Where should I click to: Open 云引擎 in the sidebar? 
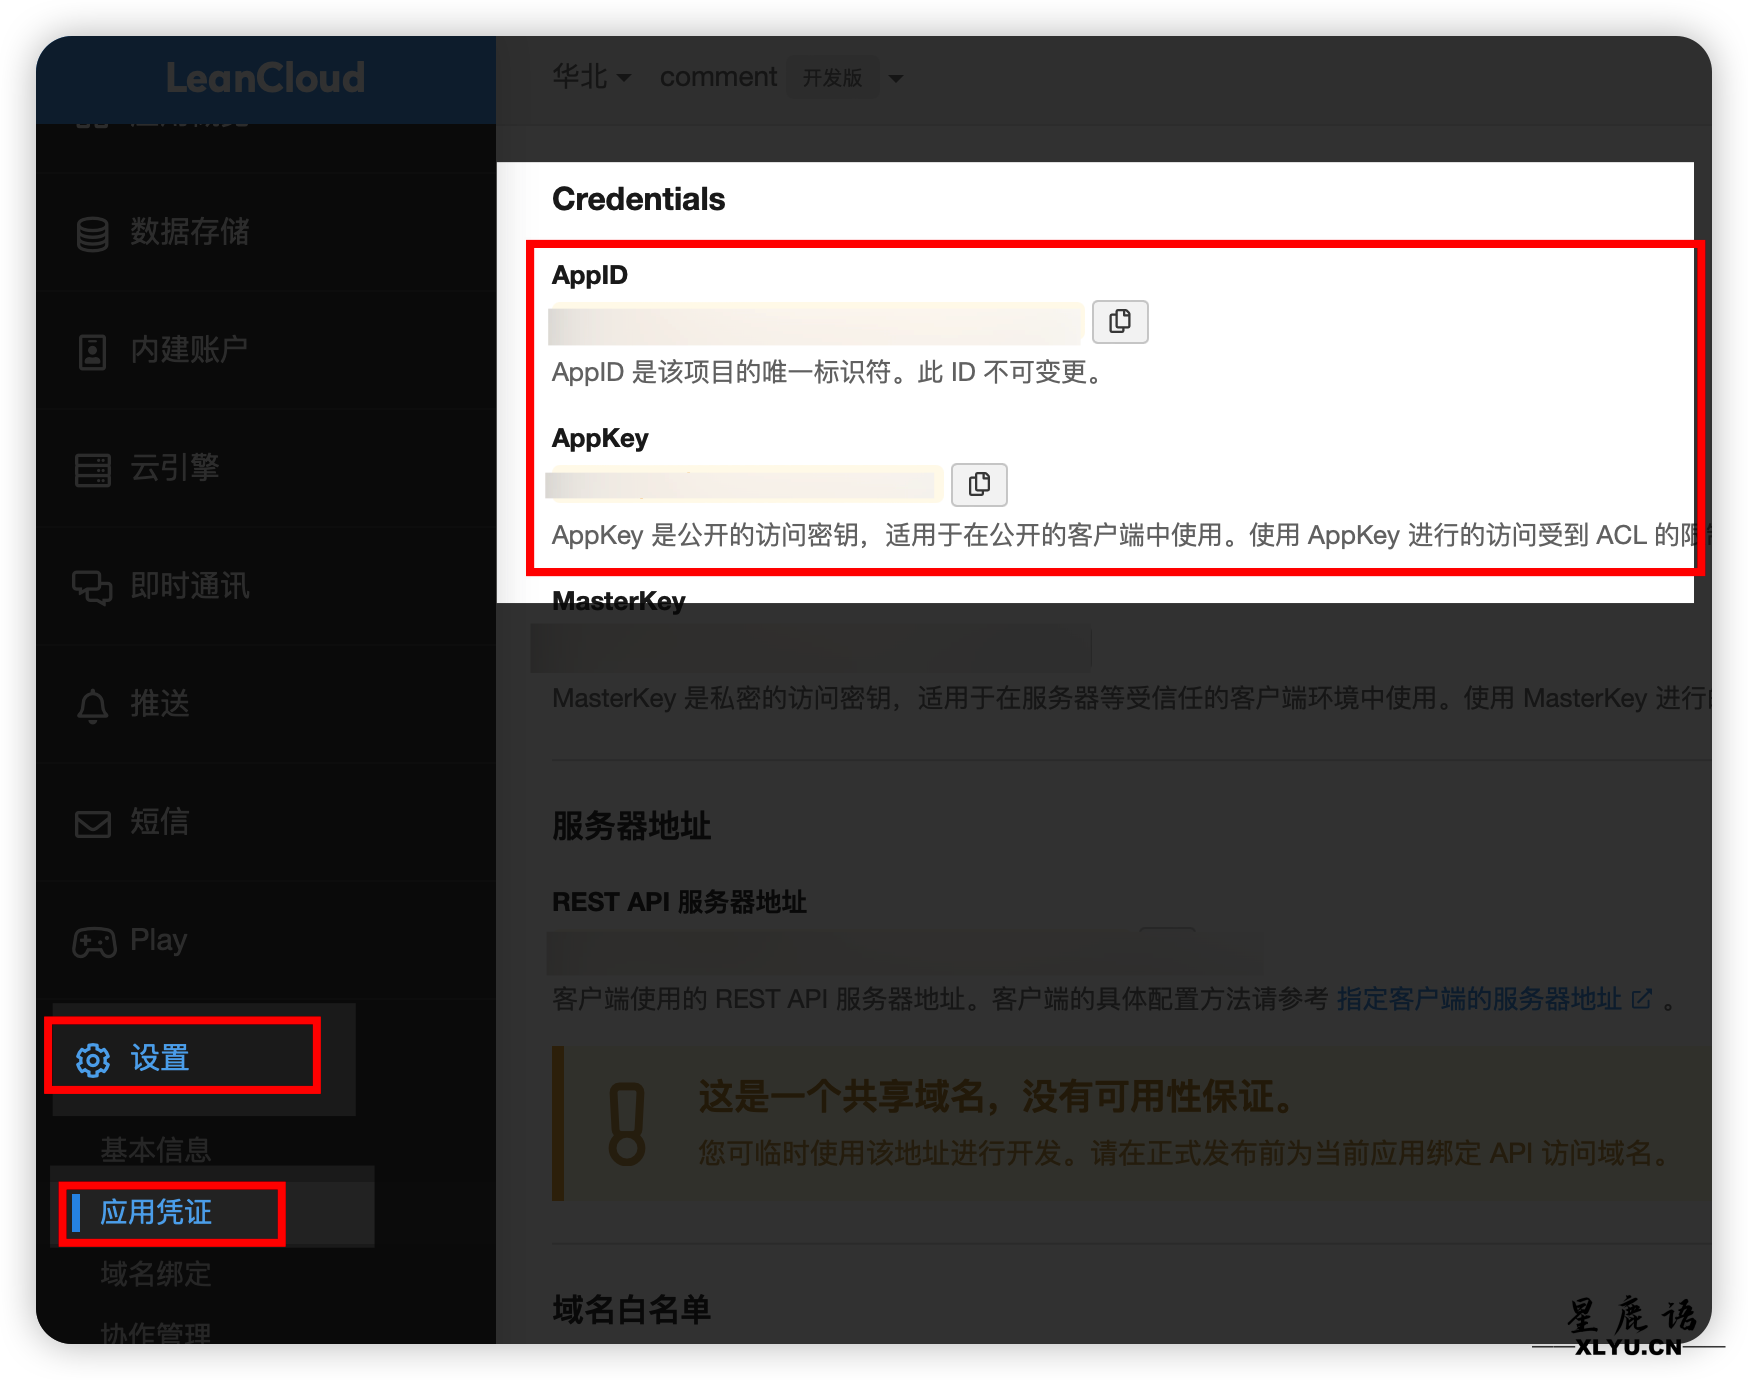point(175,468)
